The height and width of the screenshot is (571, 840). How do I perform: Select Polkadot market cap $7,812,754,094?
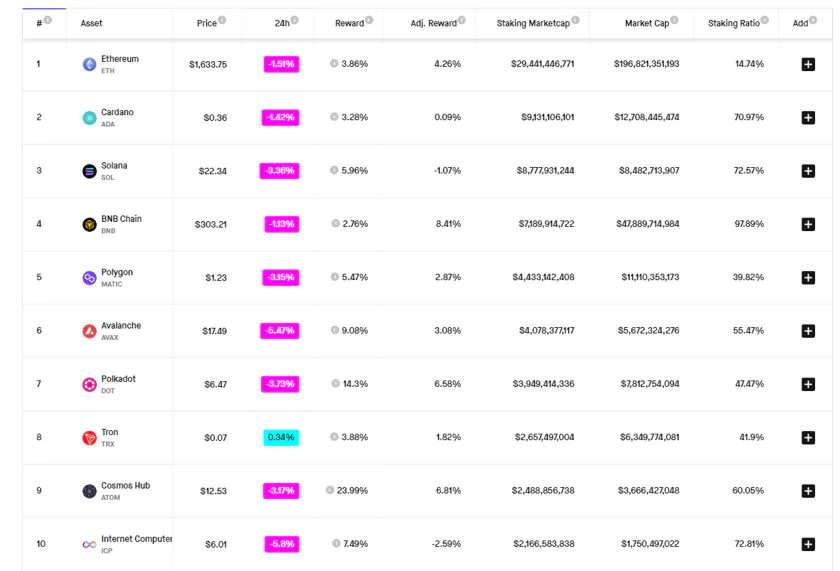pyautogui.click(x=650, y=384)
